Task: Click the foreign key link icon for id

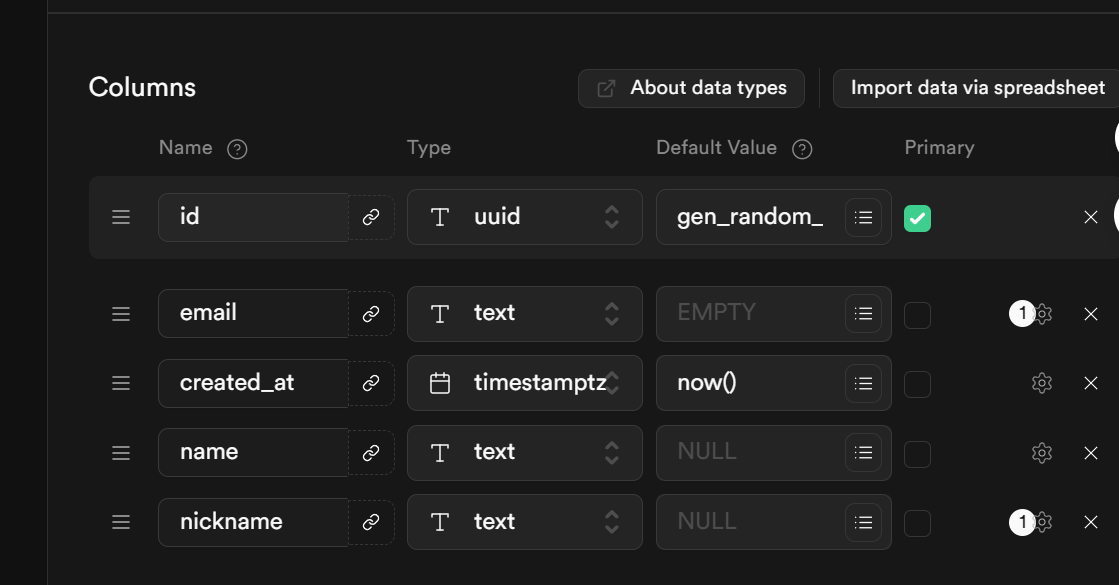Action: pos(371,217)
